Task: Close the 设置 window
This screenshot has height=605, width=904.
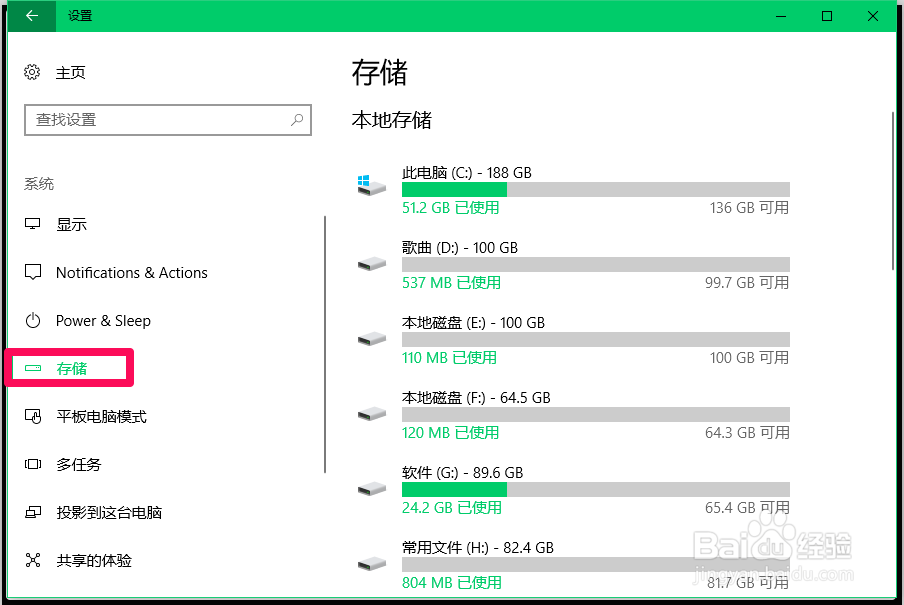Action: coord(873,16)
